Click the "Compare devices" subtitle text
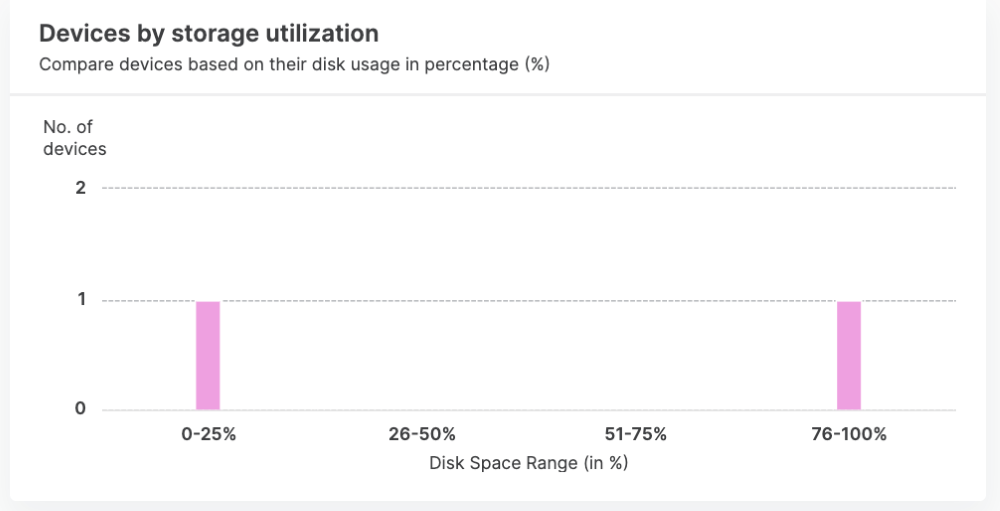 (x=295, y=65)
